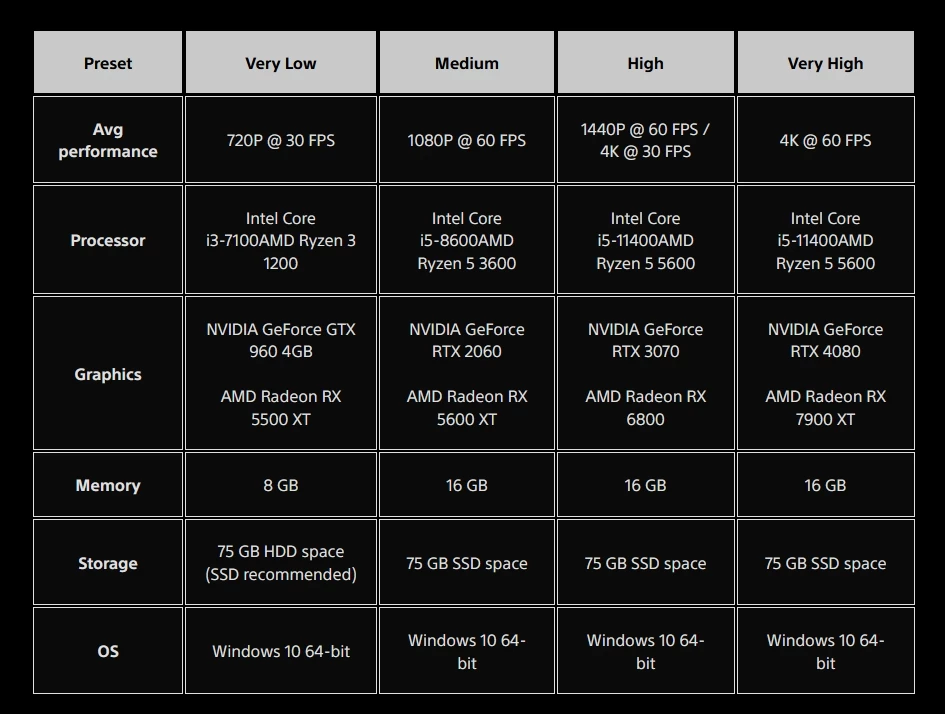Select the High column header

pyautogui.click(x=645, y=63)
